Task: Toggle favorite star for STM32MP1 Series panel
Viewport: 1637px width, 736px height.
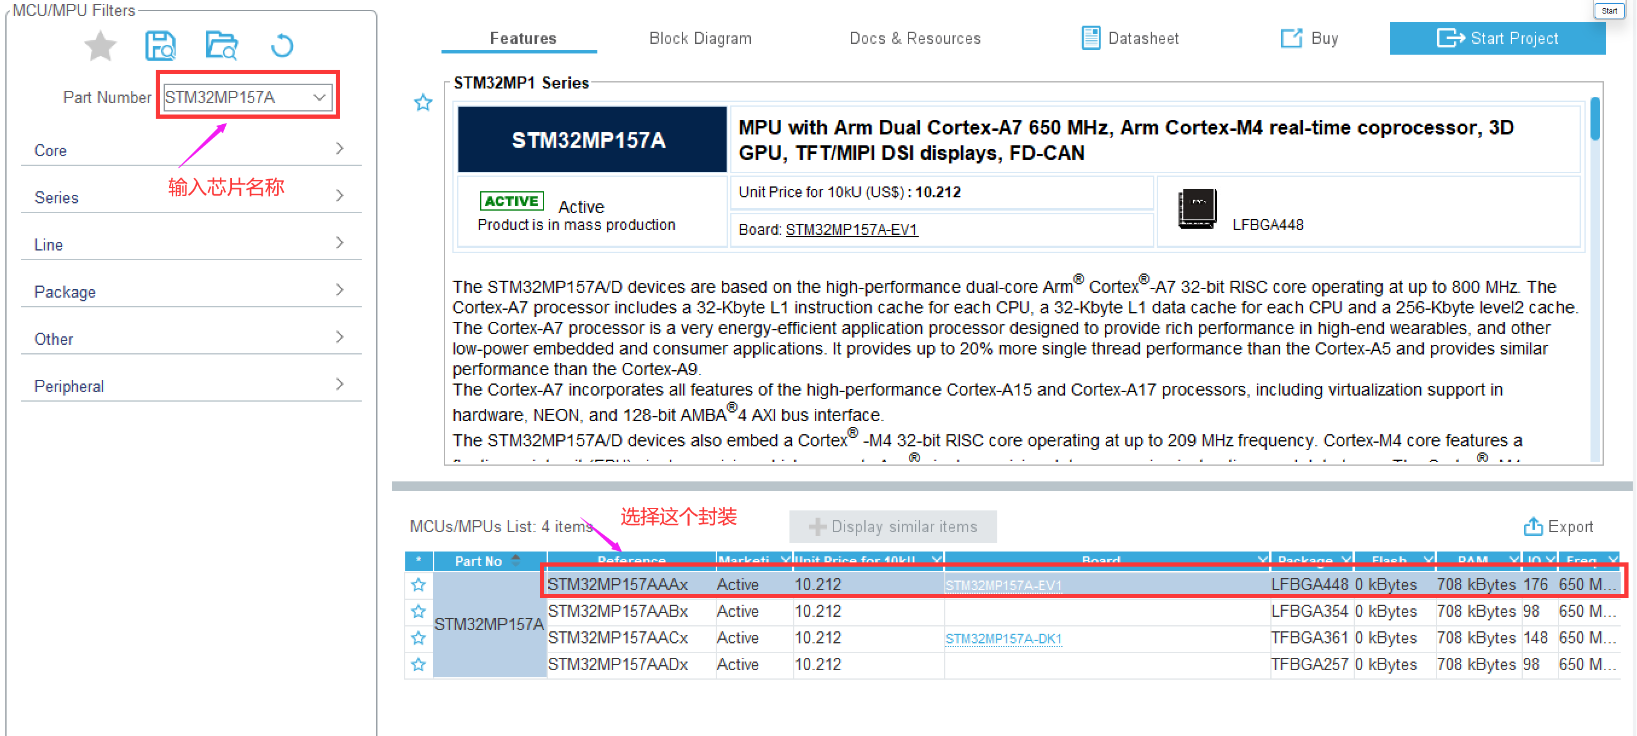Action: click(x=423, y=103)
